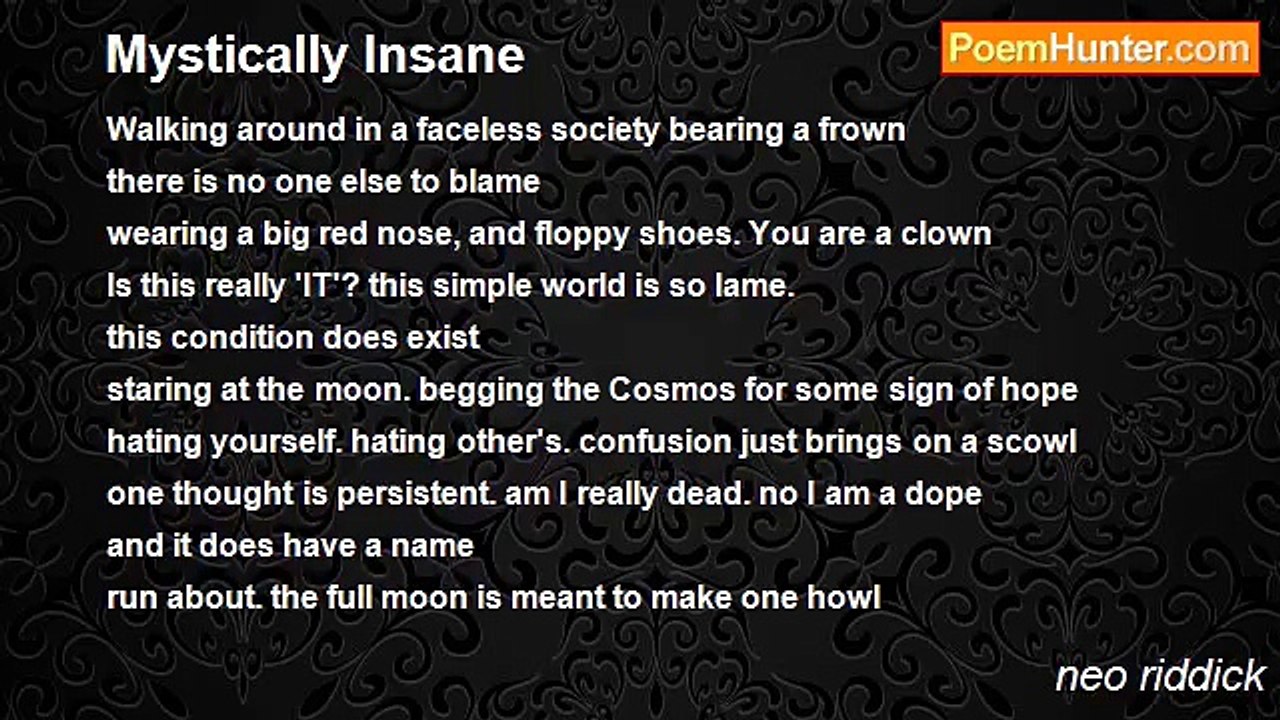Click the PoemHunter.com logo badge
Screen dimensions: 1280x720
[x=1100, y=48]
